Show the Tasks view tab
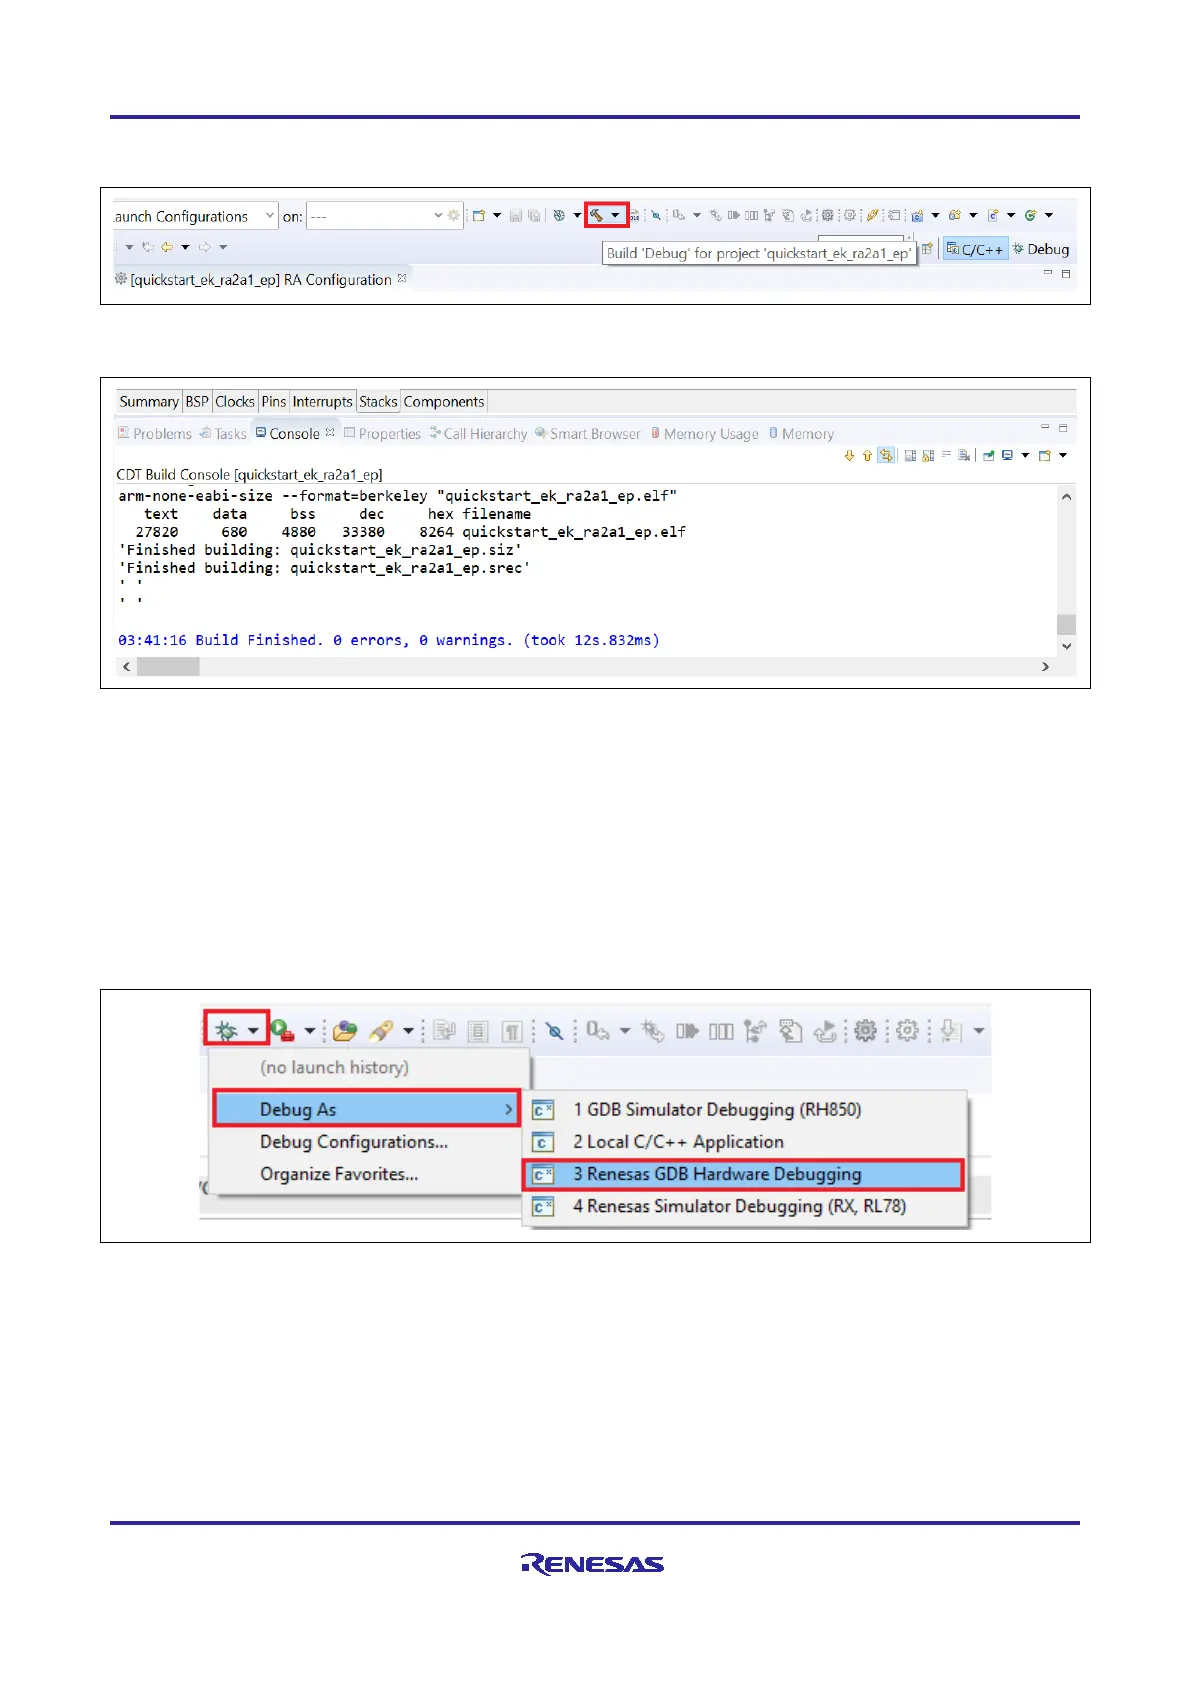The width and height of the screenshot is (1191, 1684). click(223, 433)
